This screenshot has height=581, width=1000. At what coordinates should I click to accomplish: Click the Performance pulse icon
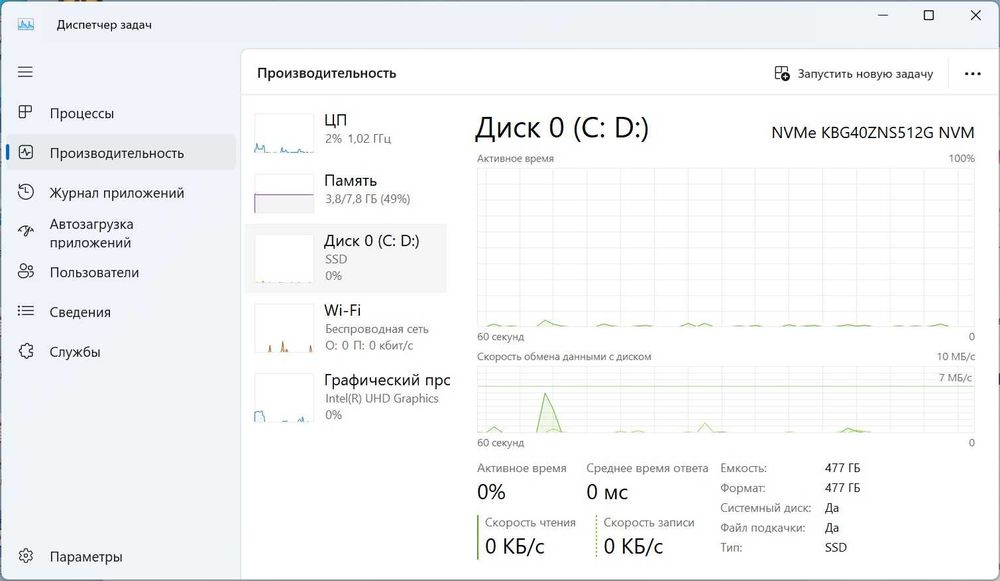point(27,153)
